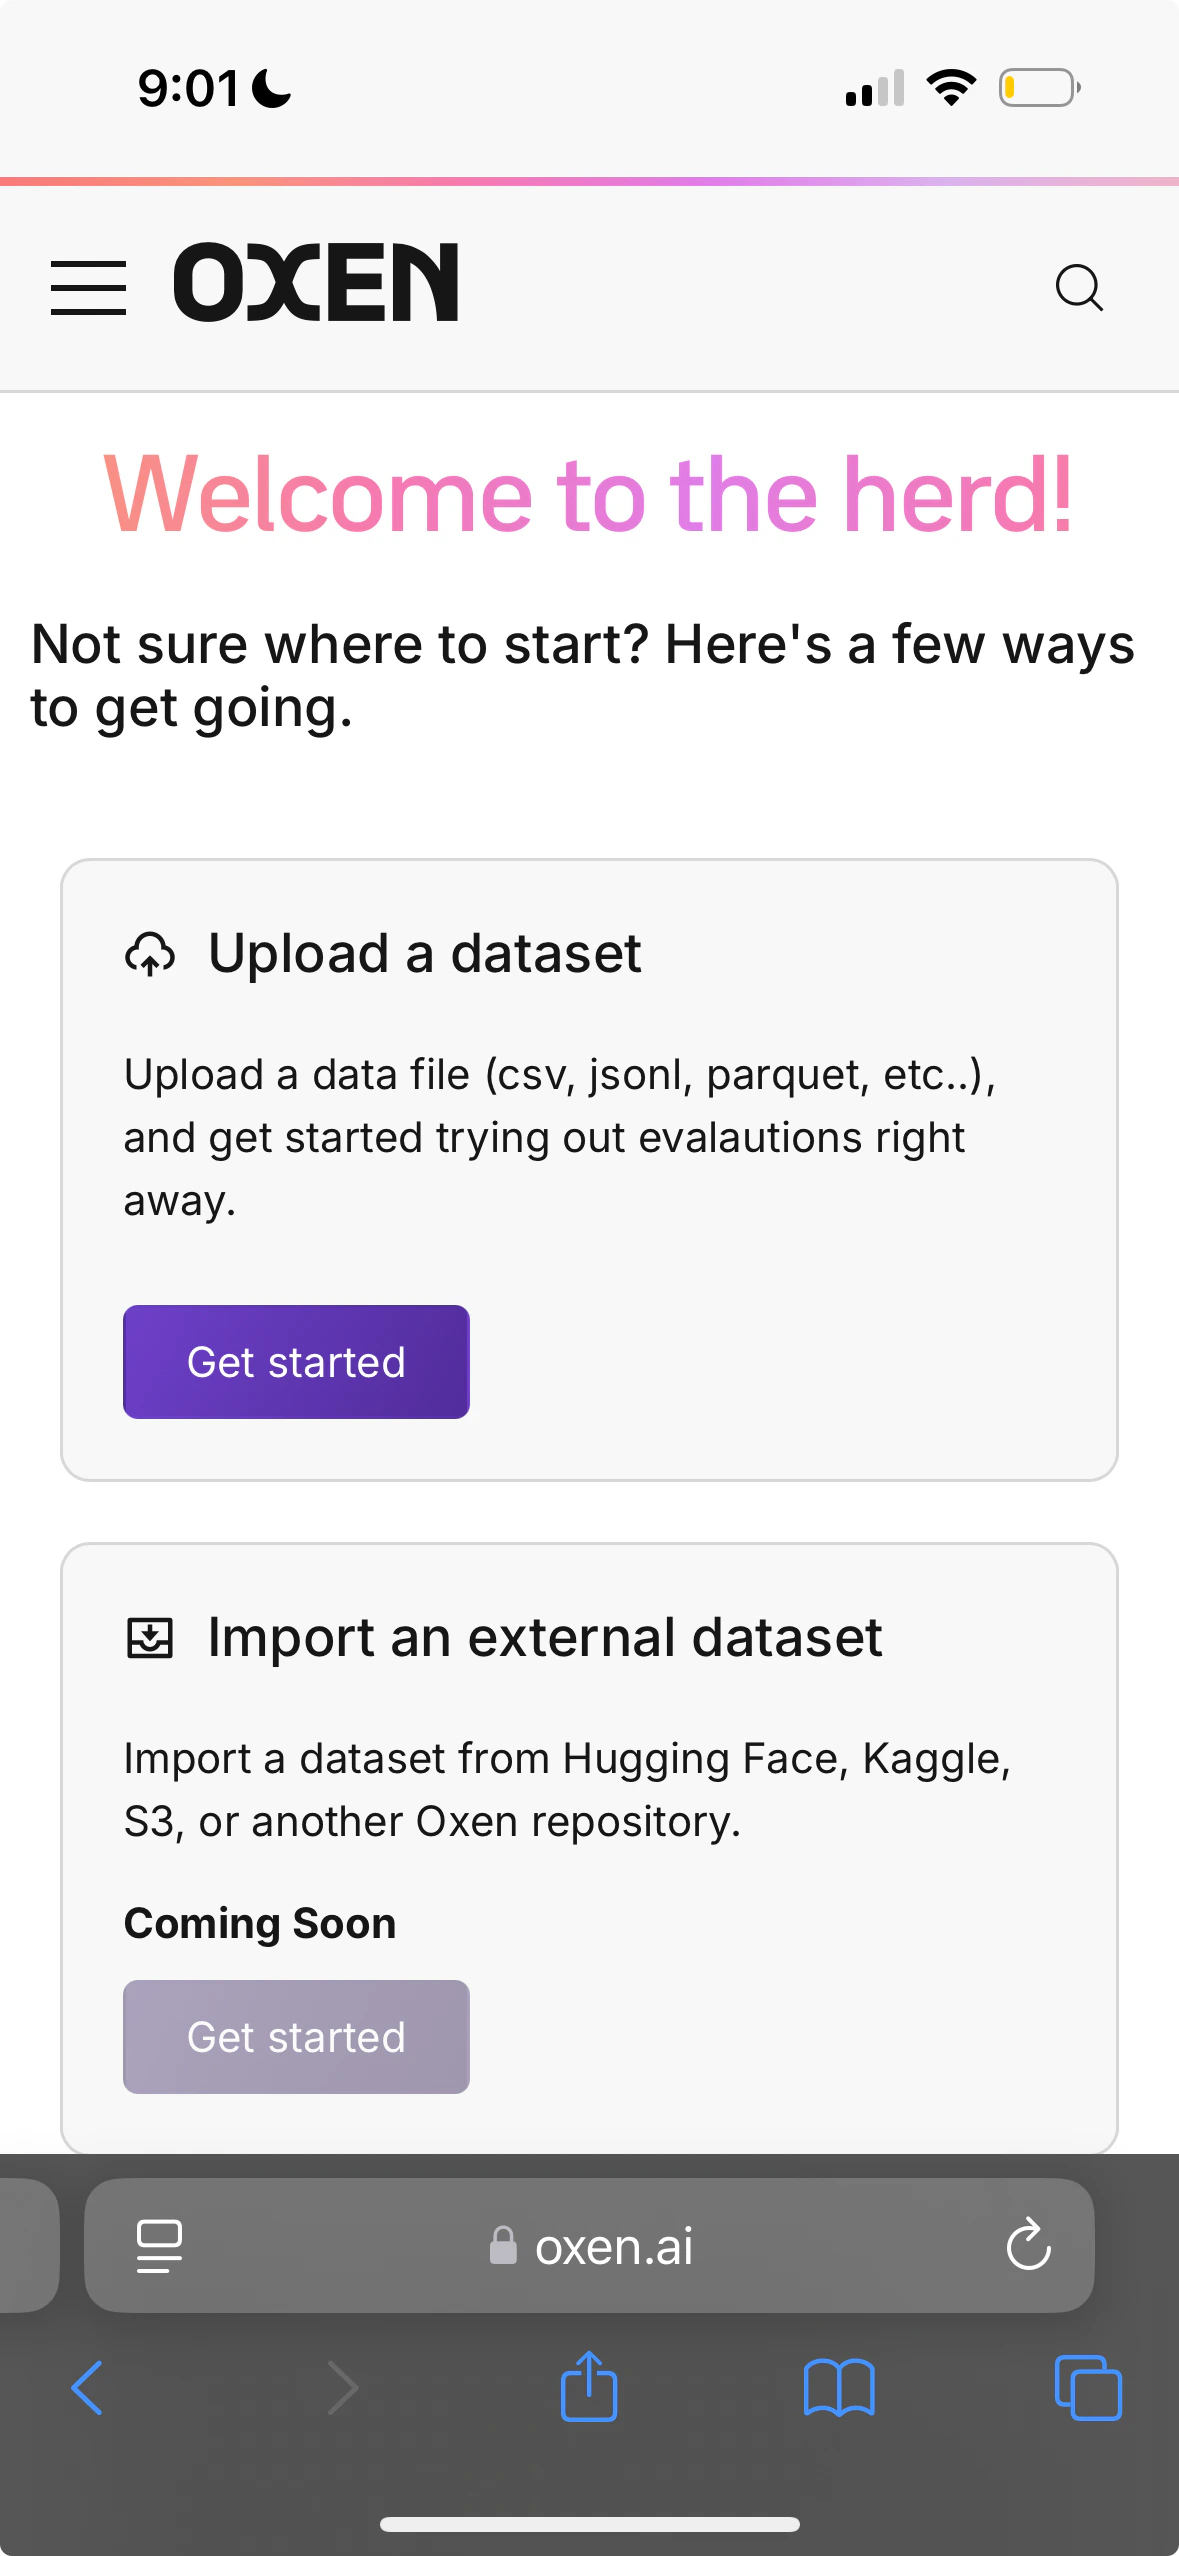Click disabled Get started under Import dataset
The image size is (1179, 2556).
coord(296,2037)
